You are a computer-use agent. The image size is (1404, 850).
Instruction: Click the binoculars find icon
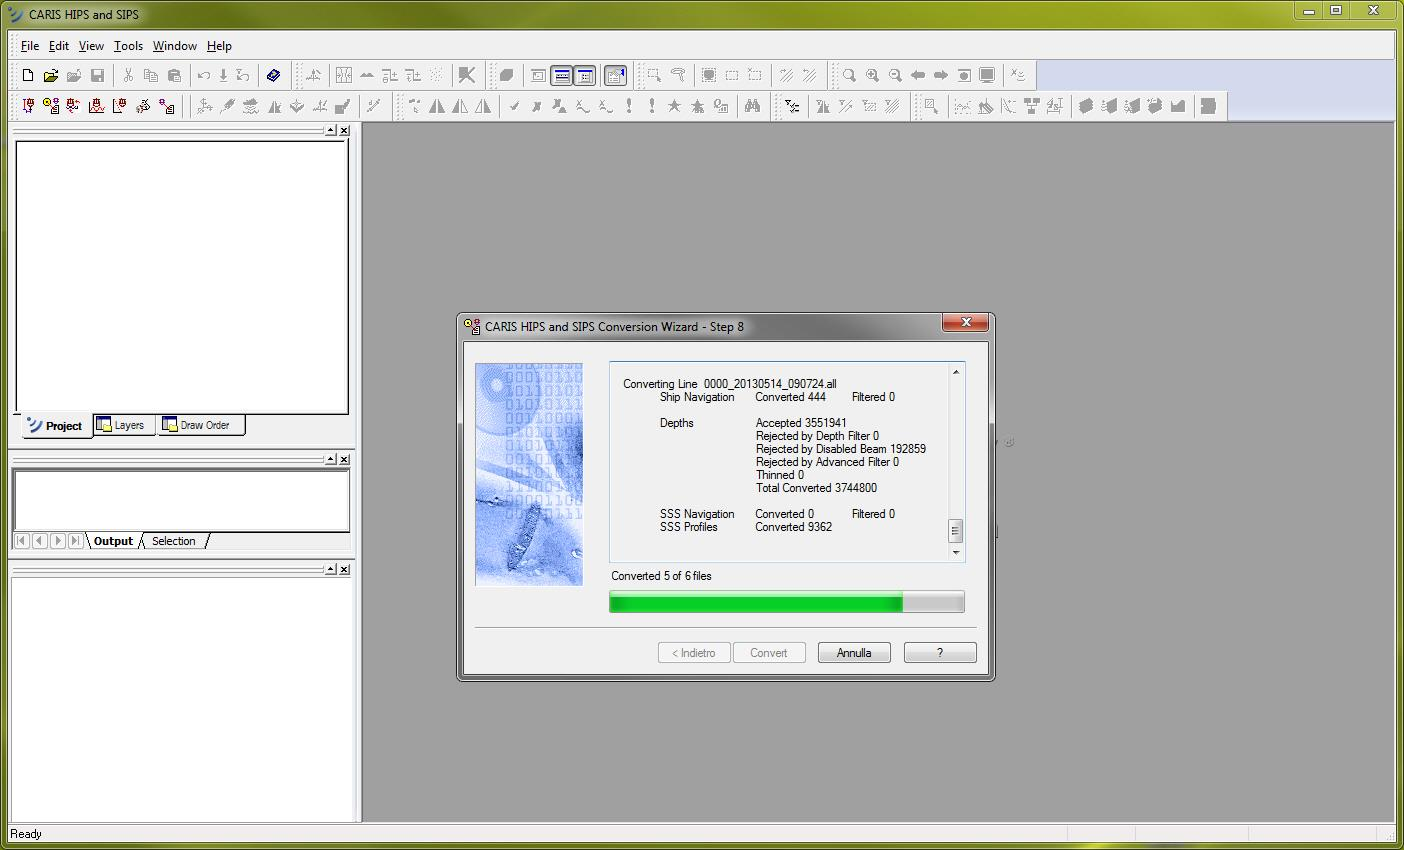tap(752, 106)
